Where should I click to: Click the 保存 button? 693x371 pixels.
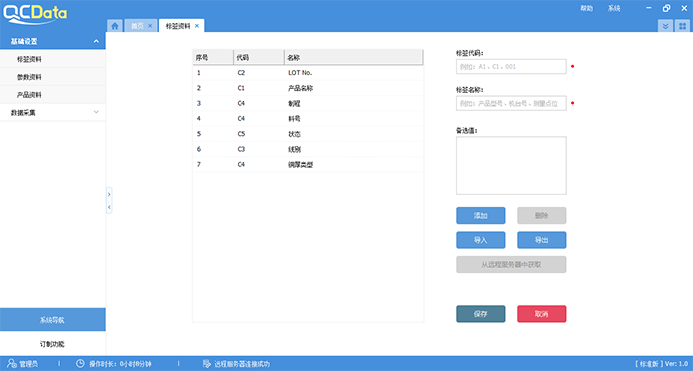point(480,314)
